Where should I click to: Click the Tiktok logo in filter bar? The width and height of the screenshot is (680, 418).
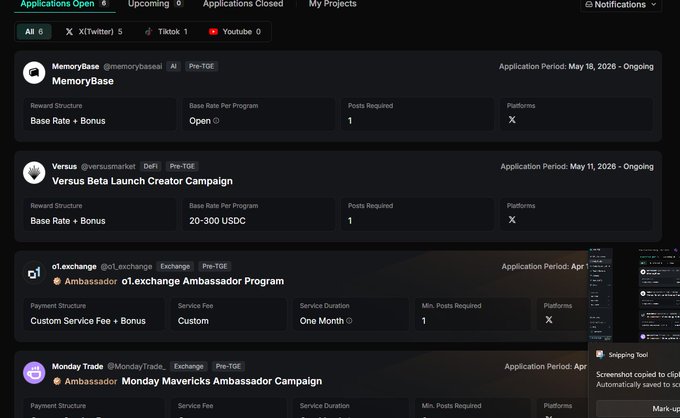pyautogui.click(x=149, y=32)
